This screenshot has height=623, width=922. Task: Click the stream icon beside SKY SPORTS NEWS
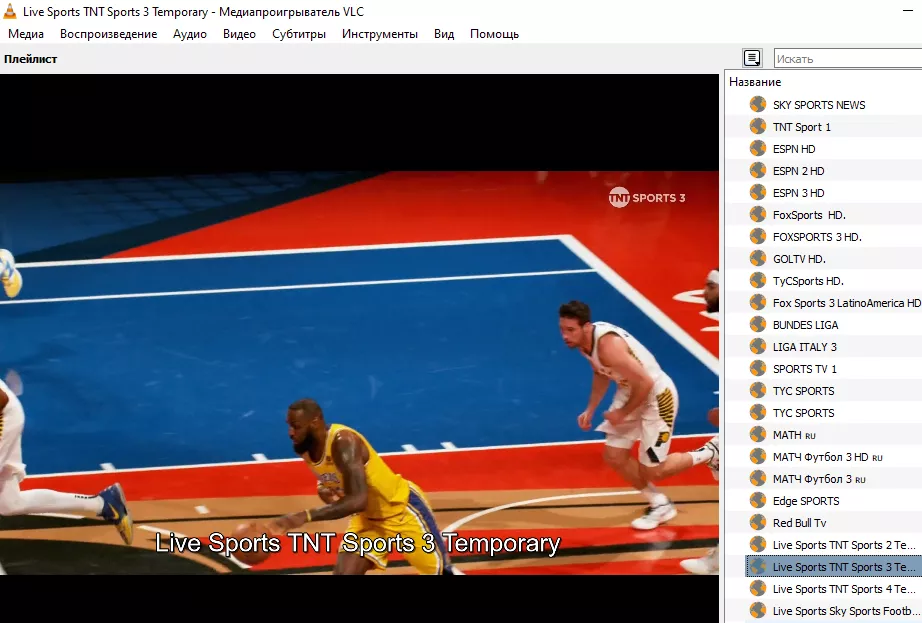point(758,105)
